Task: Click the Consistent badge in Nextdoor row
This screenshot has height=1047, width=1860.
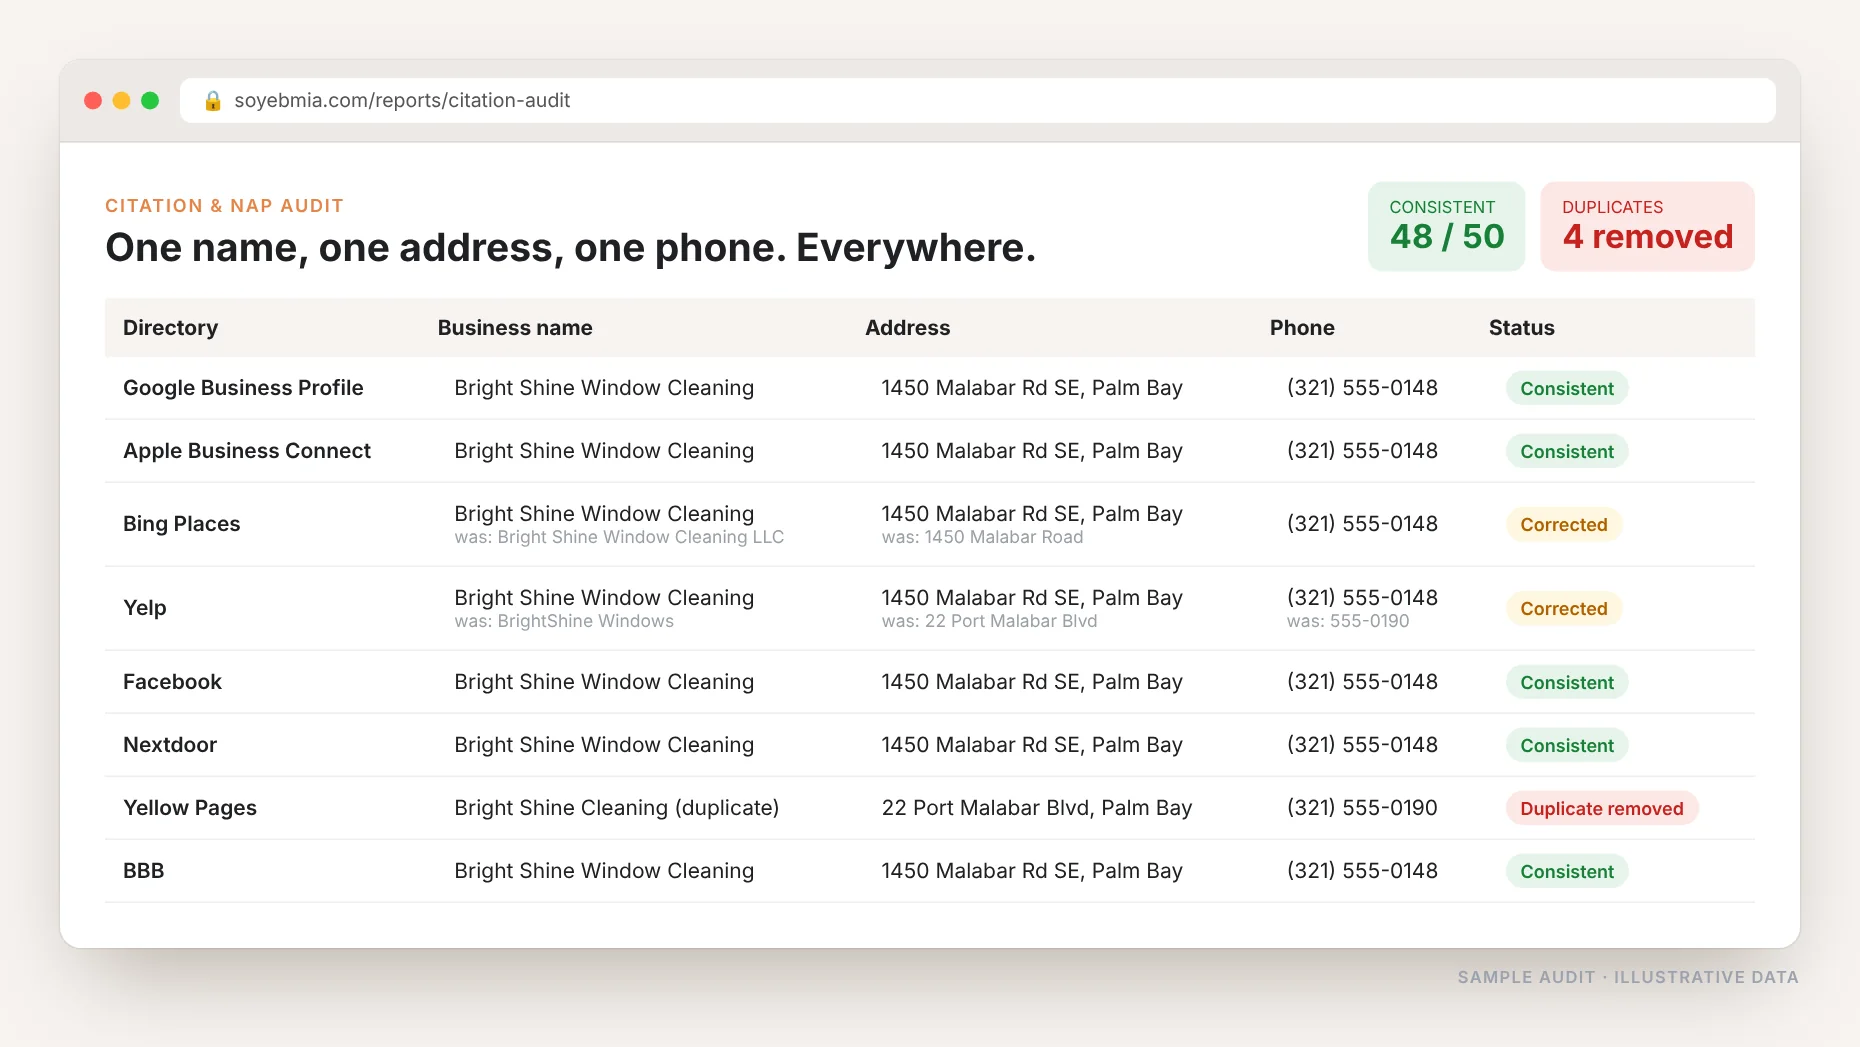Action: 1567,745
